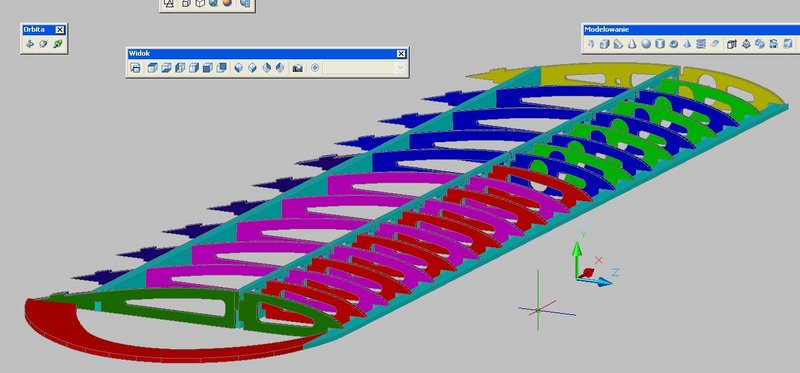Click the Widok toolbar title bar

(267, 54)
